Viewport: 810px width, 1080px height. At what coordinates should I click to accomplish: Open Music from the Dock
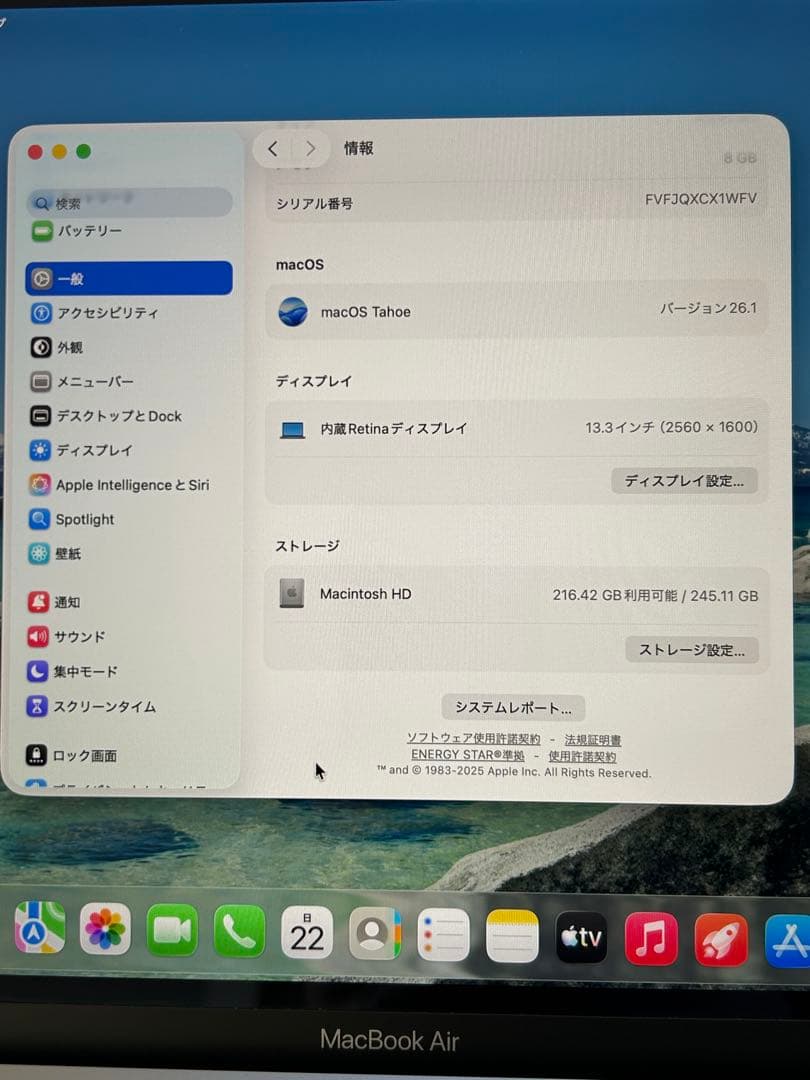point(652,939)
